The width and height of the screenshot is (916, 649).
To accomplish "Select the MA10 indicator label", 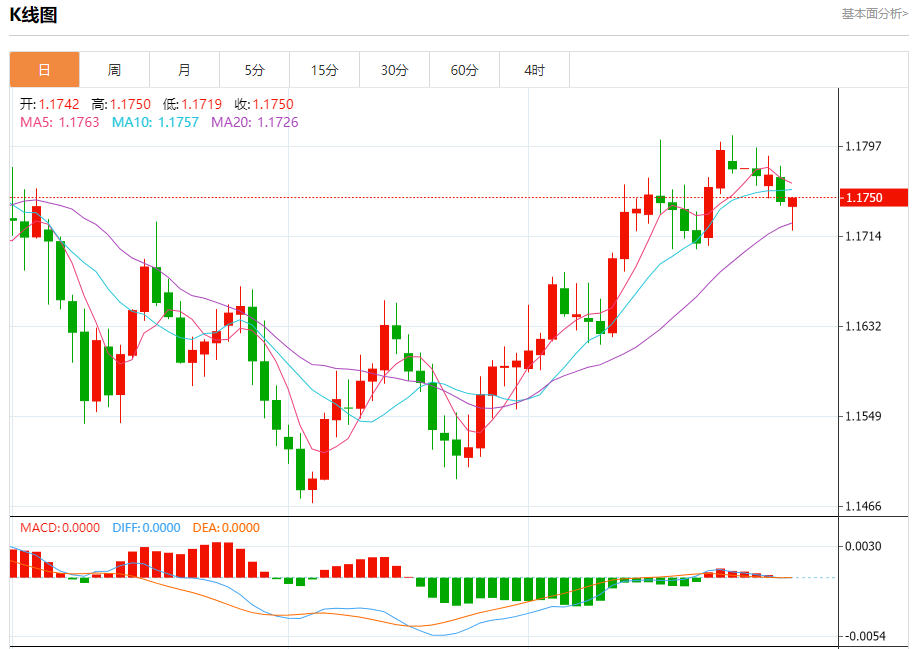I will [155, 122].
